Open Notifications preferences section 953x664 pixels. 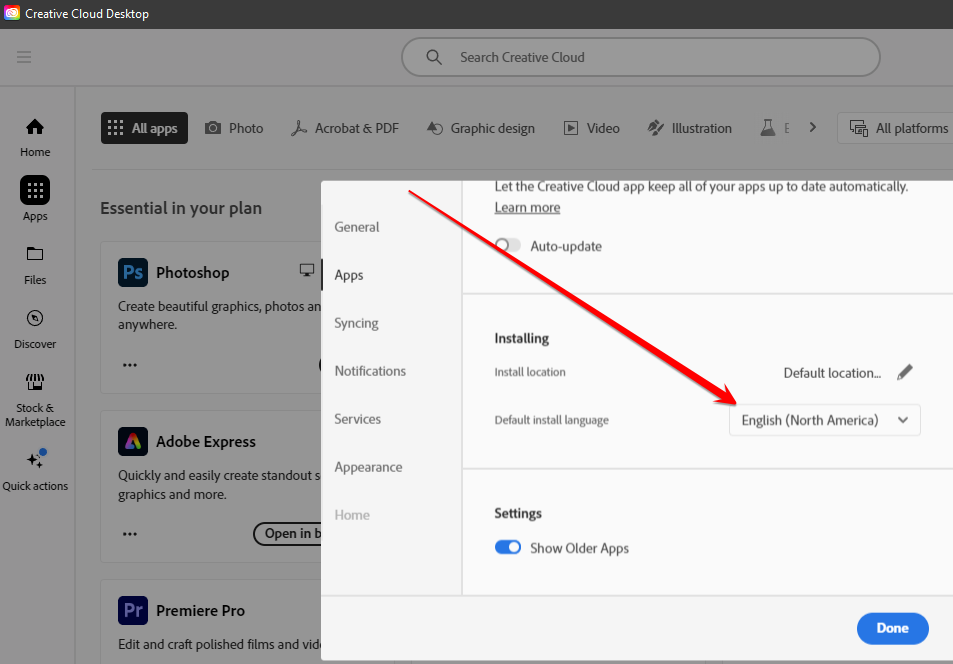(370, 371)
